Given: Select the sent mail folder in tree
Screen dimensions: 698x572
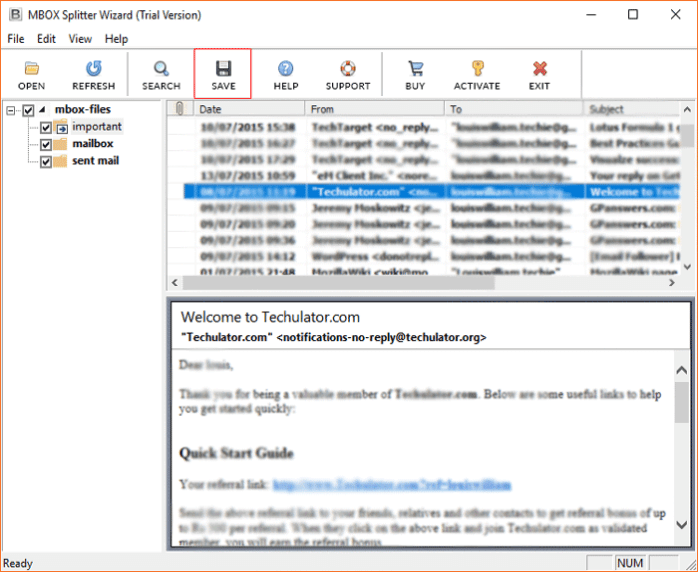Looking at the screenshot, I should [x=95, y=161].
